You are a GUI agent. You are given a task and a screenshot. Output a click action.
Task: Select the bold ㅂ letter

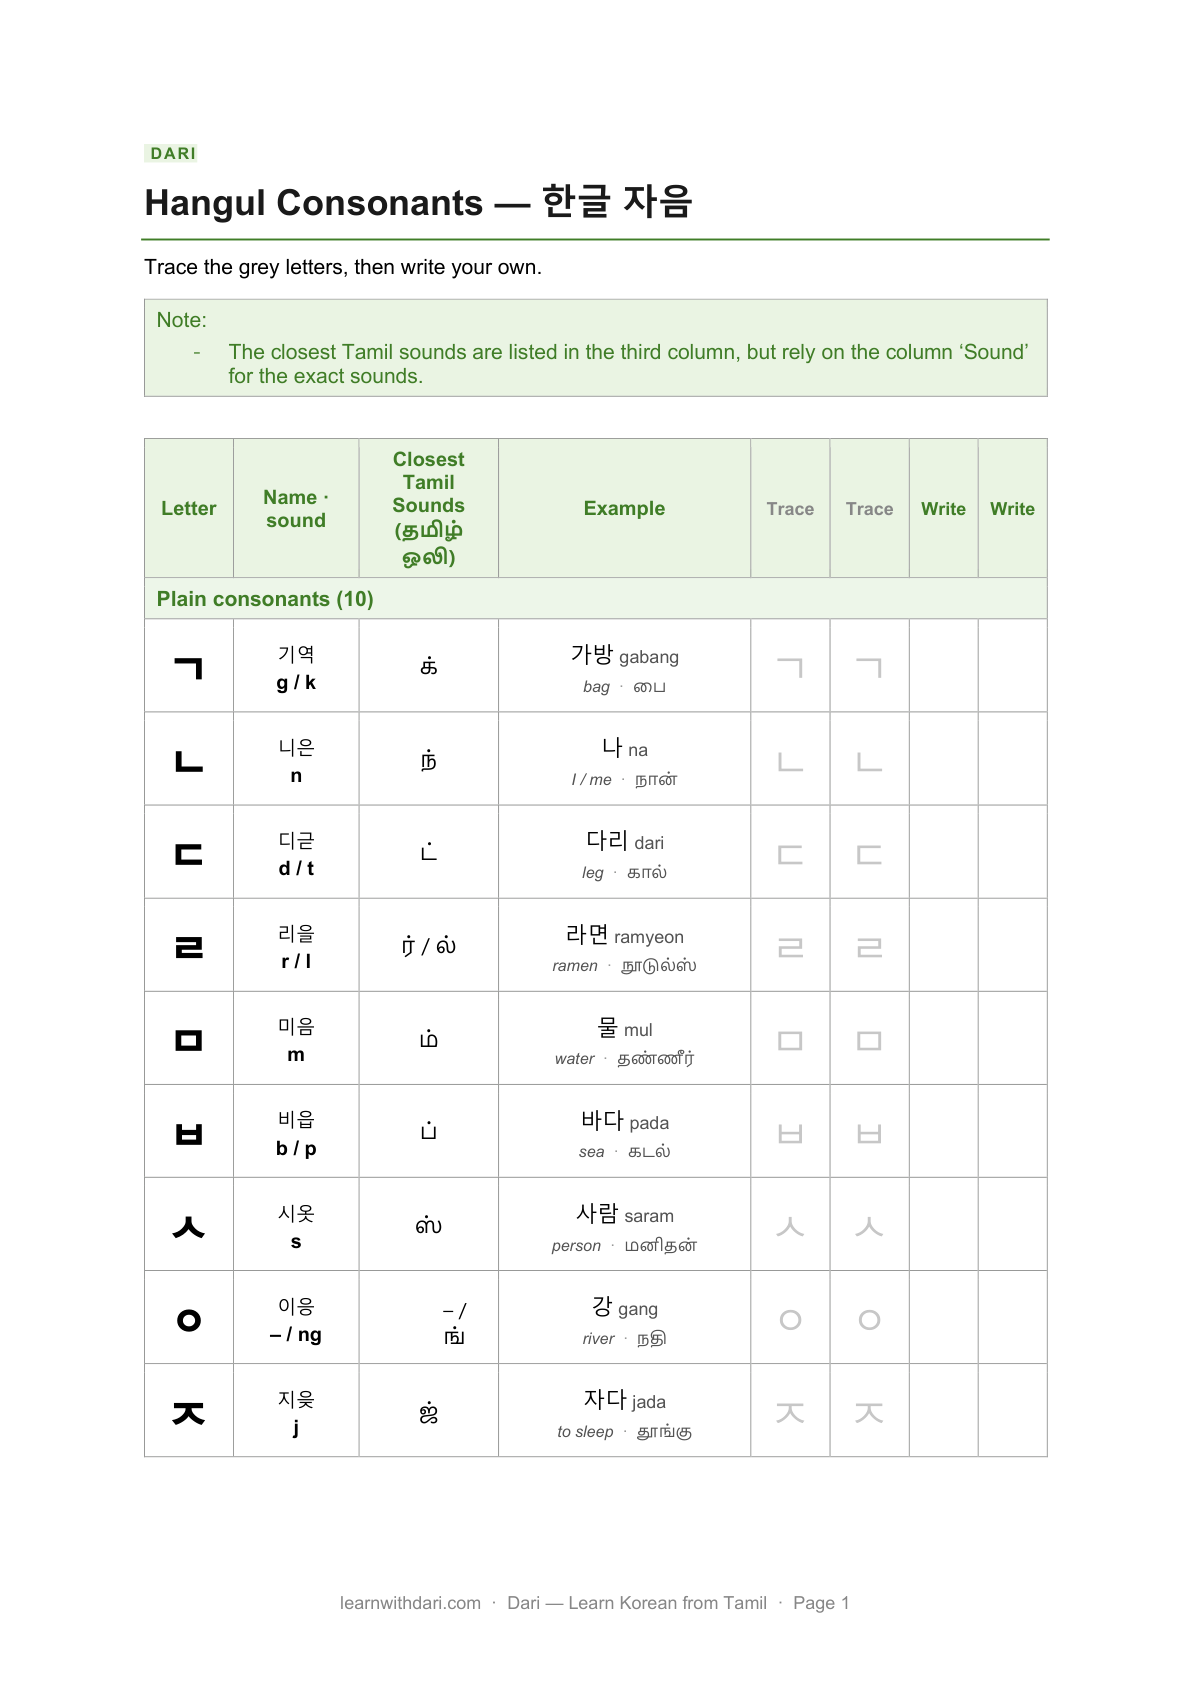pyautogui.click(x=188, y=1133)
